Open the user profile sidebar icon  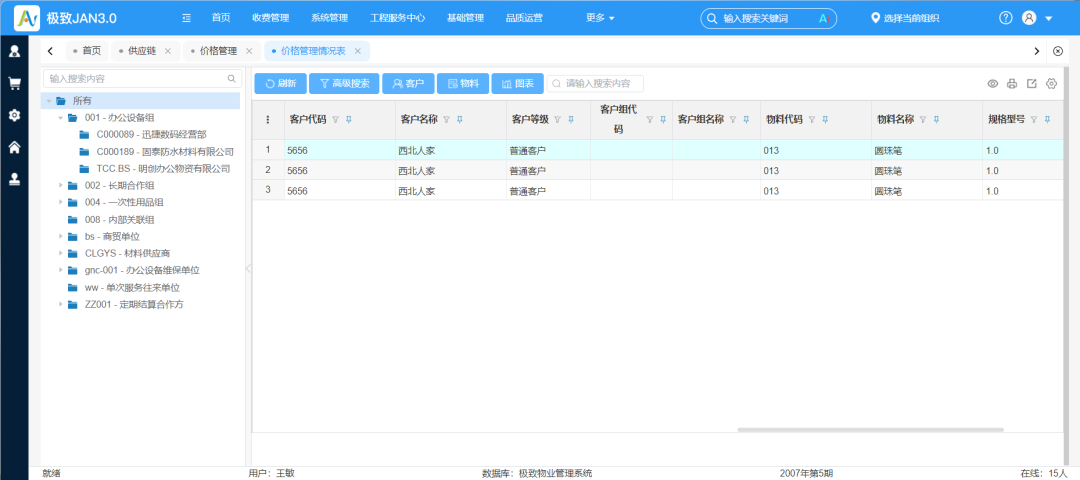point(14,51)
